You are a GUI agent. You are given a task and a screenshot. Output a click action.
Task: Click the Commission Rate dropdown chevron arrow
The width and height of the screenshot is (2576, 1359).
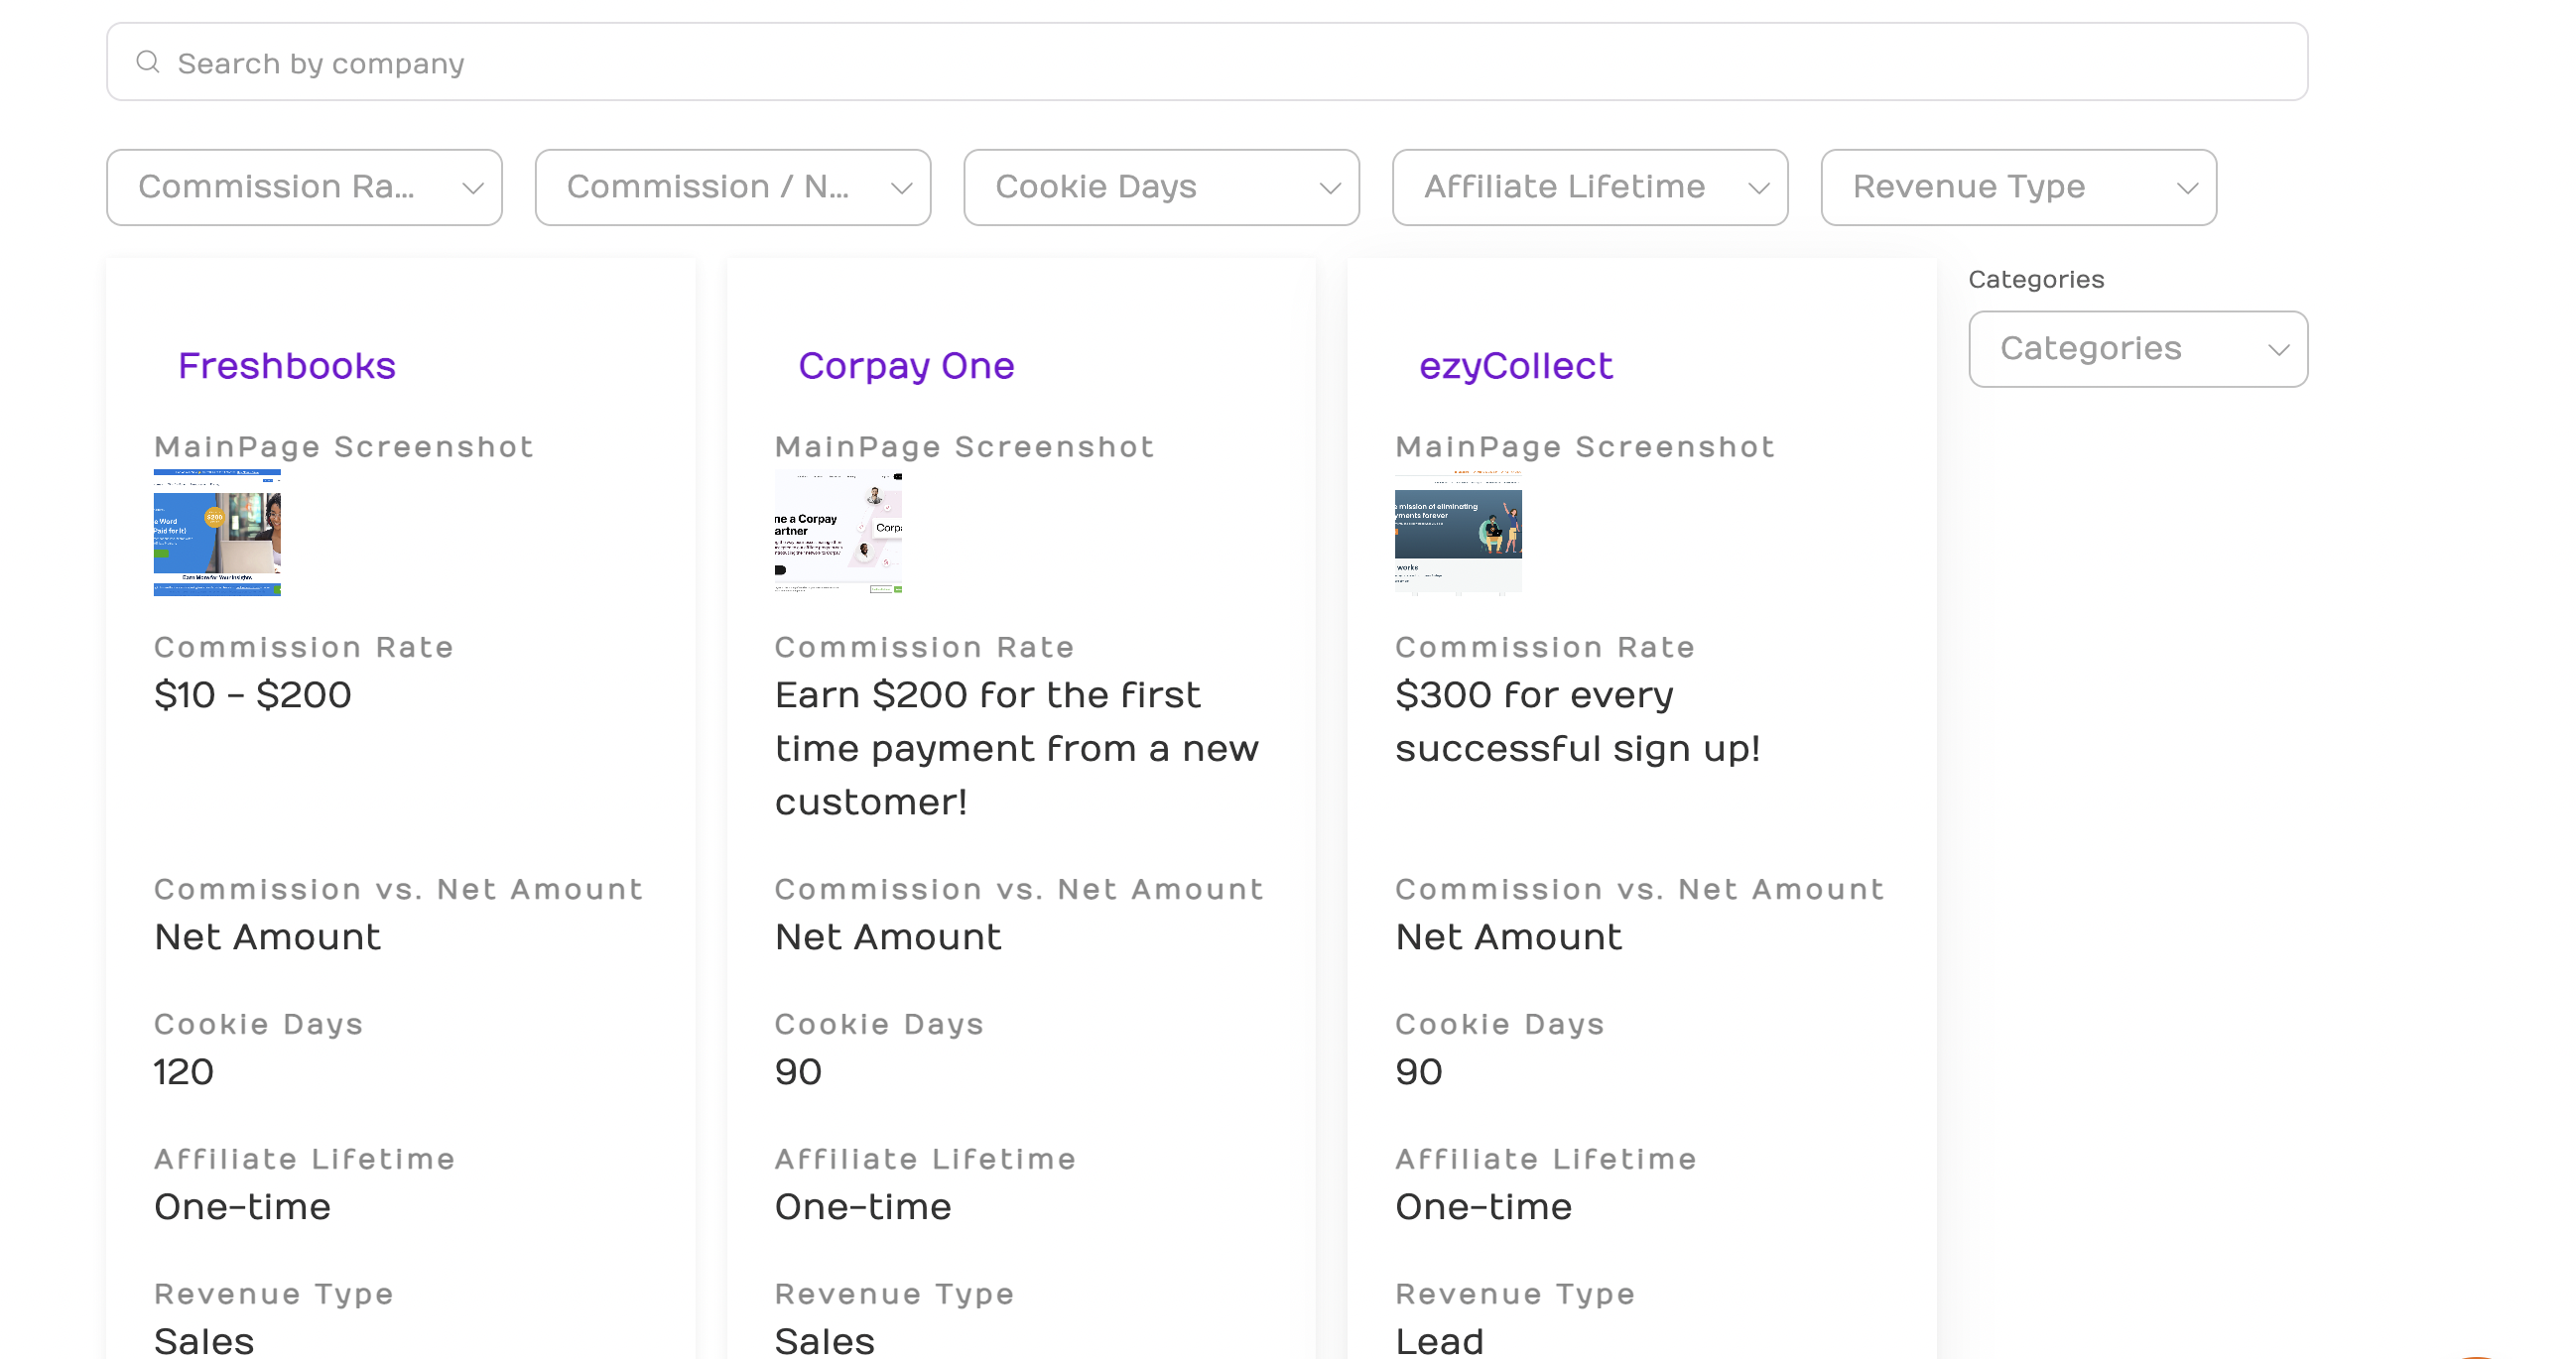pos(473,188)
